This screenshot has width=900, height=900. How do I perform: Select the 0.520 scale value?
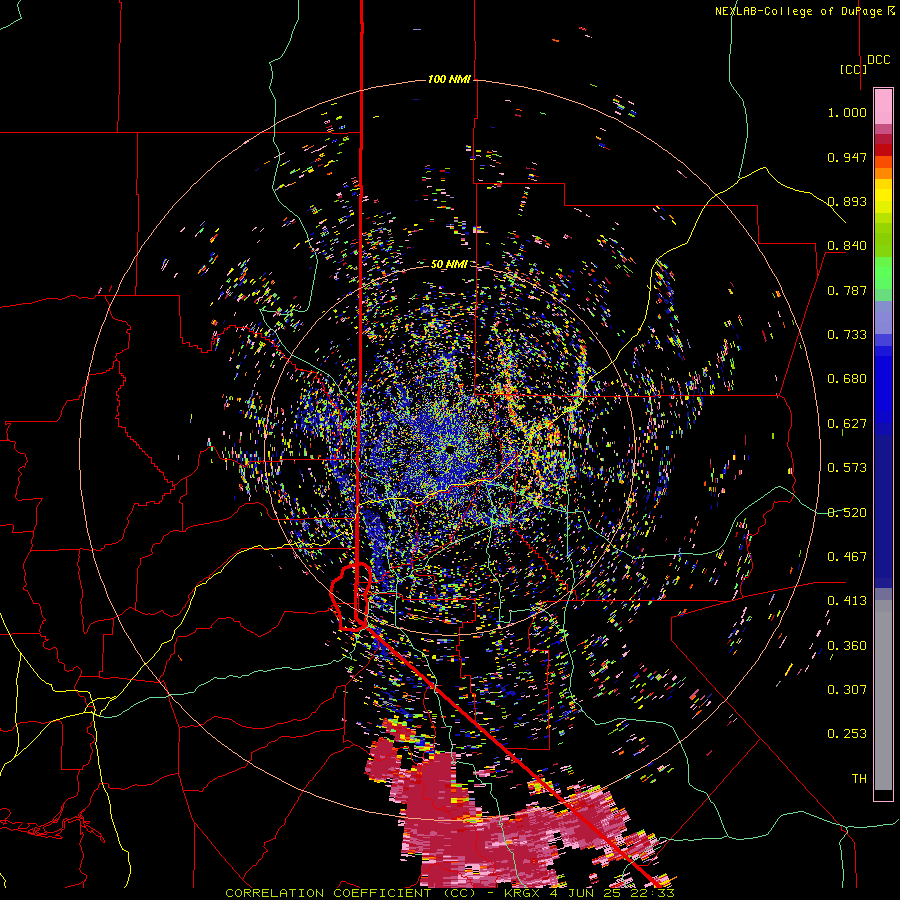(847, 513)
